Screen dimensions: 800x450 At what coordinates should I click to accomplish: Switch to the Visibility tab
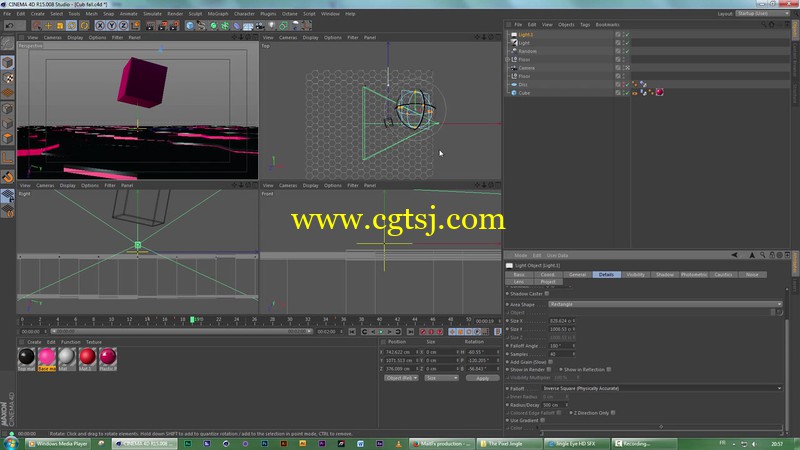pos(635,274)
